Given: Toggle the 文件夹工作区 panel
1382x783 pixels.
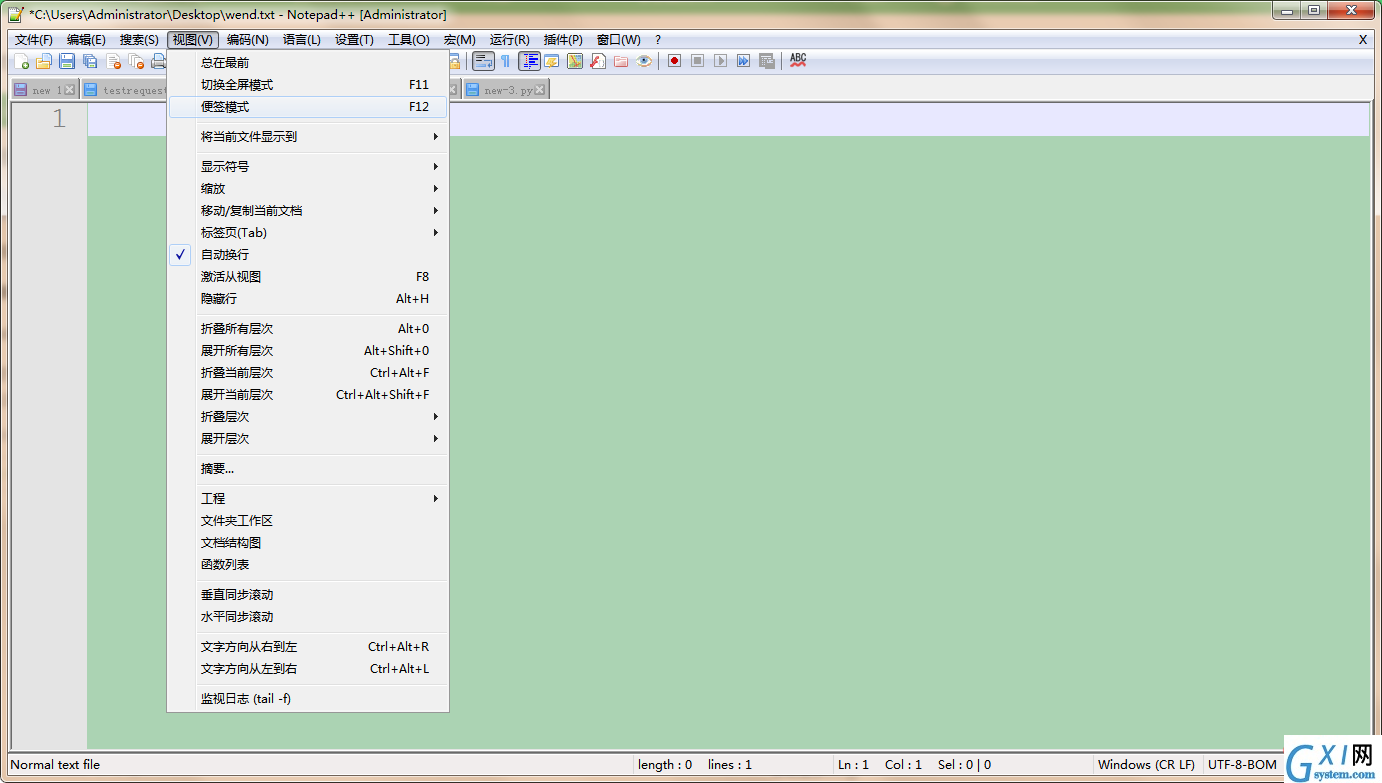Looking at the screenshot, I should click(308, 521).
